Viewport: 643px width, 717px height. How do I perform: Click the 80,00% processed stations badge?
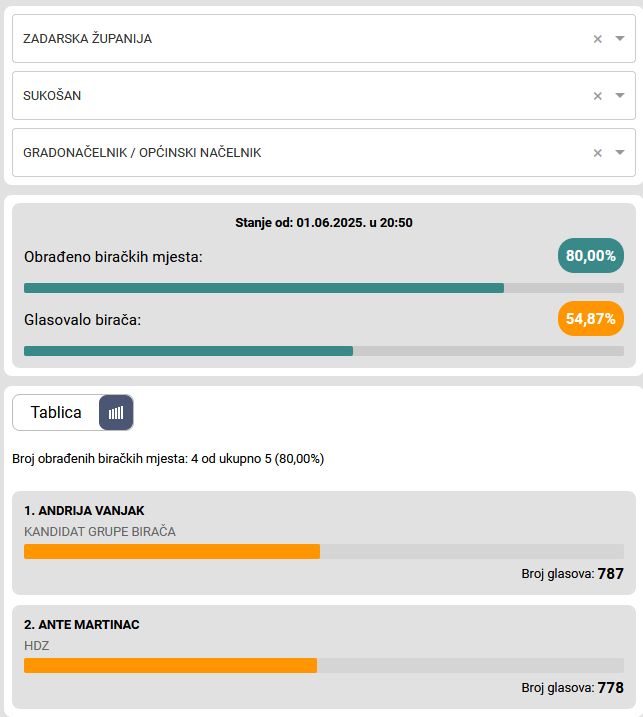(590, 256)
